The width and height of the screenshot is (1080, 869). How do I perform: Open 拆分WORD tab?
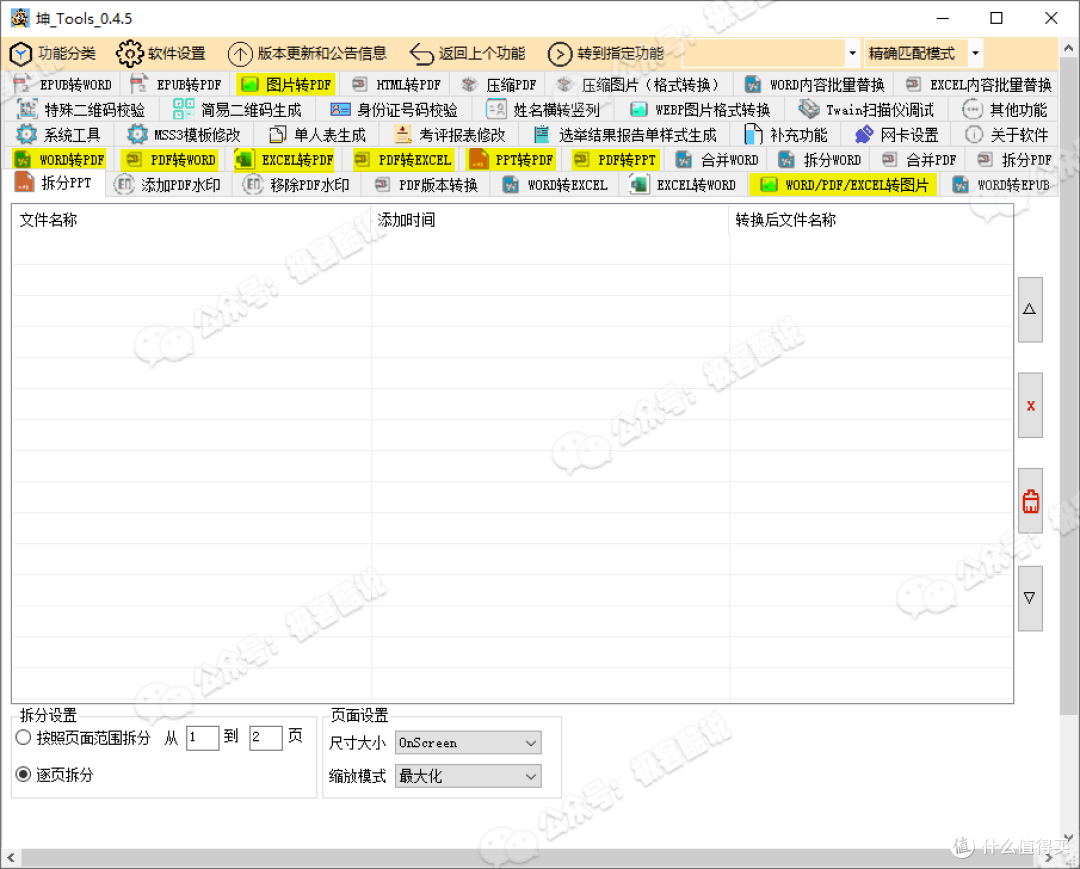820,160
